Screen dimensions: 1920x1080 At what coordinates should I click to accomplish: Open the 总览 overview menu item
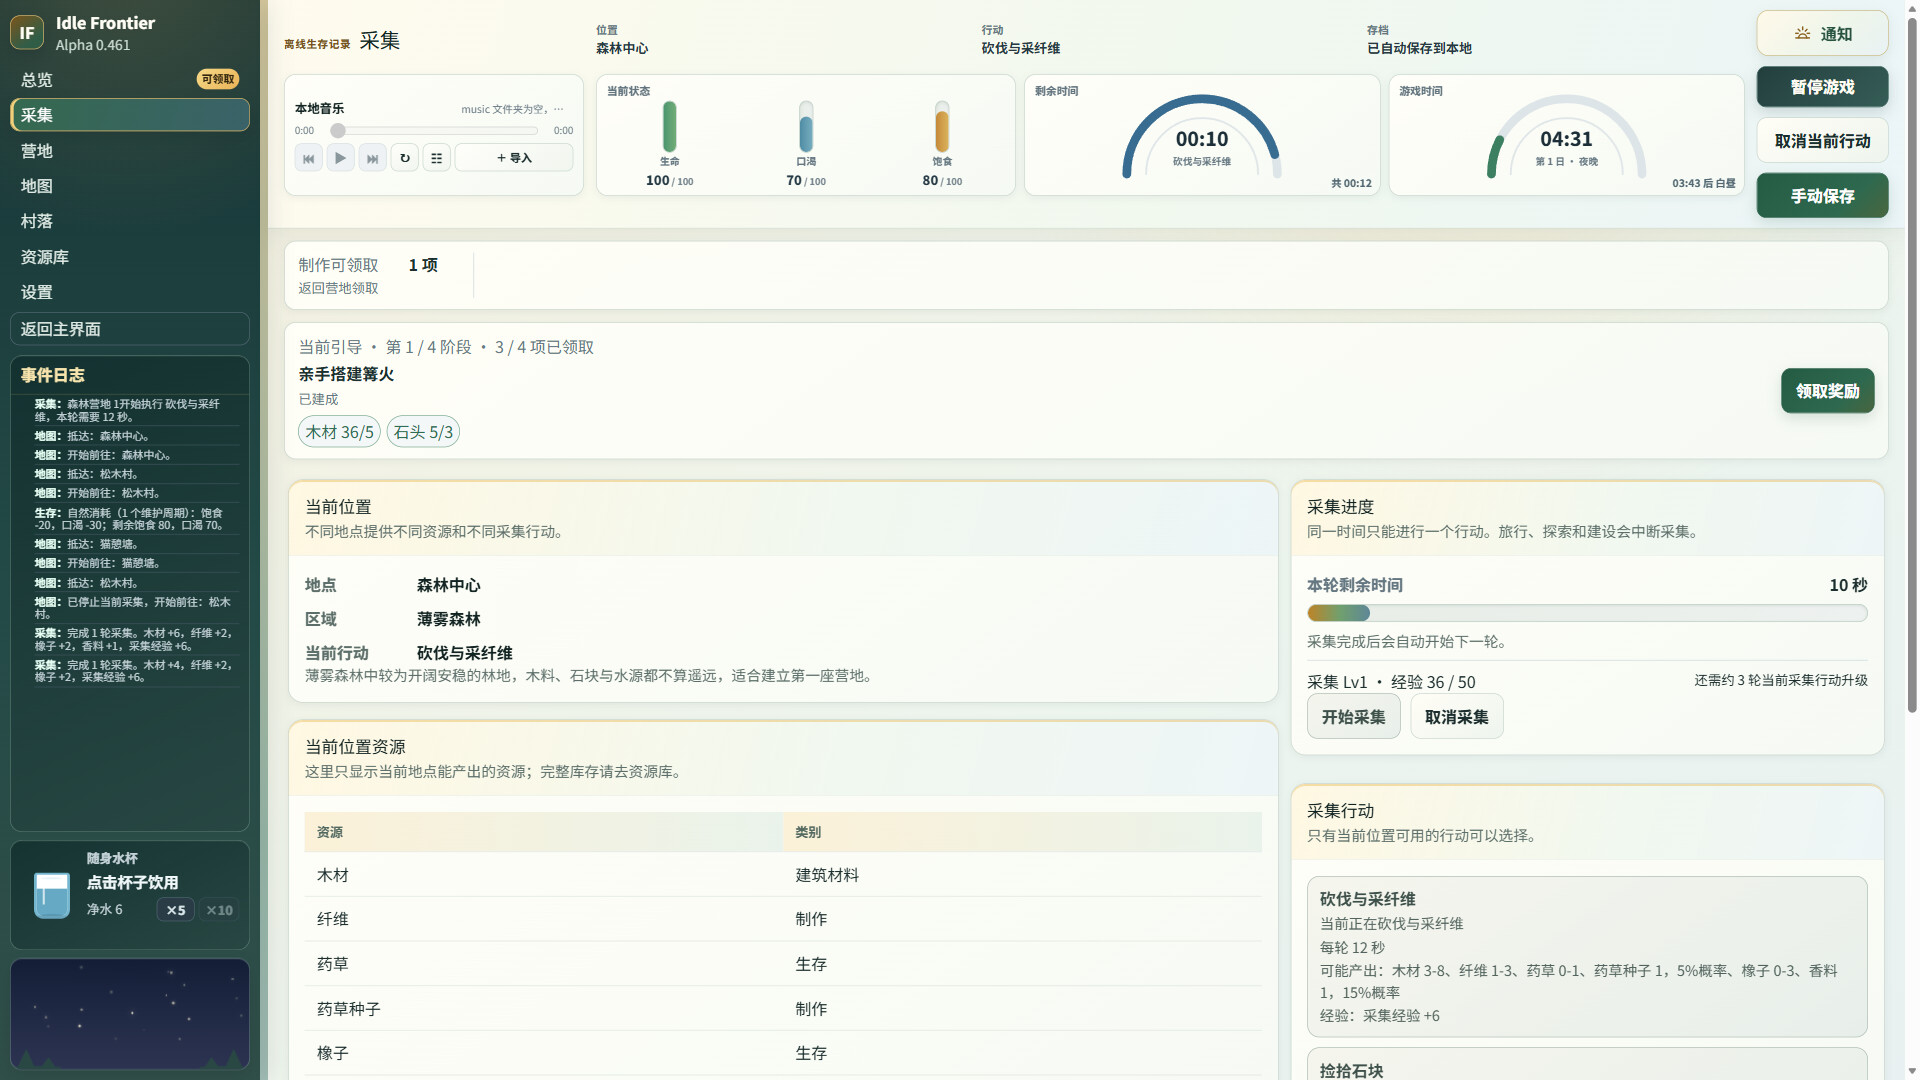click(x=130, y=79)
